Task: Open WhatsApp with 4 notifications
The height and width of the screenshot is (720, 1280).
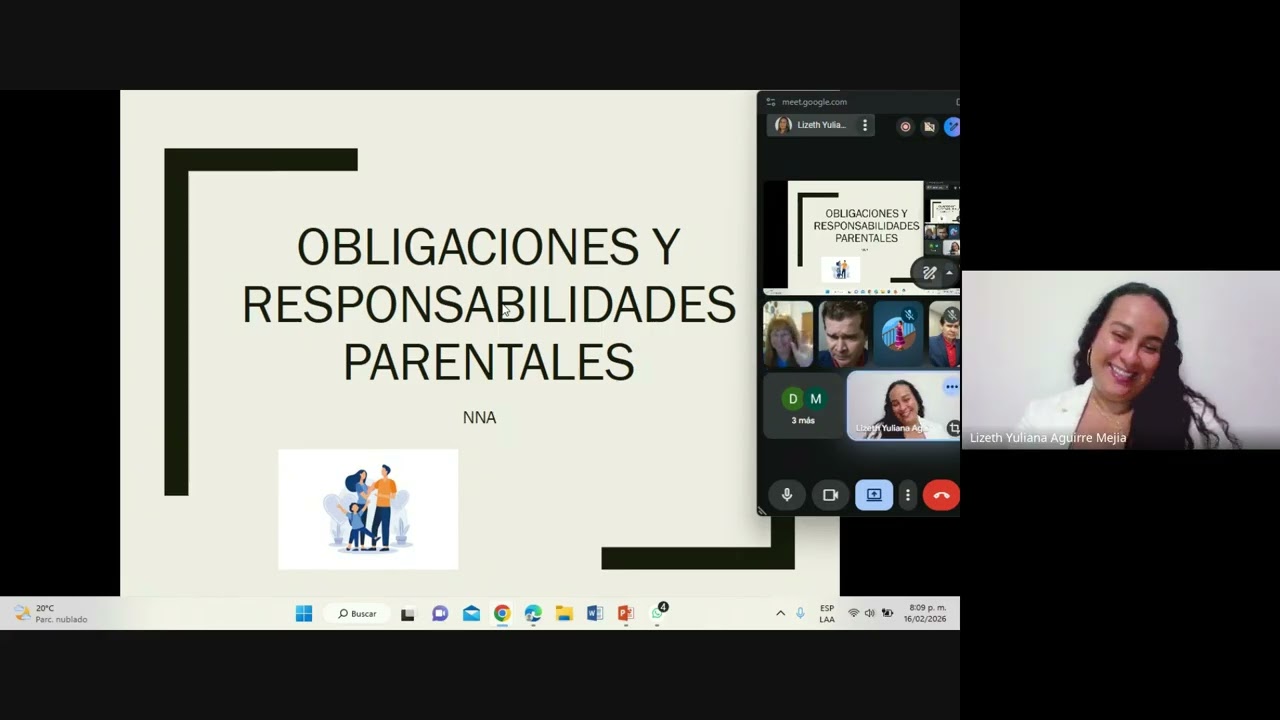Action: tap(658, 613)
